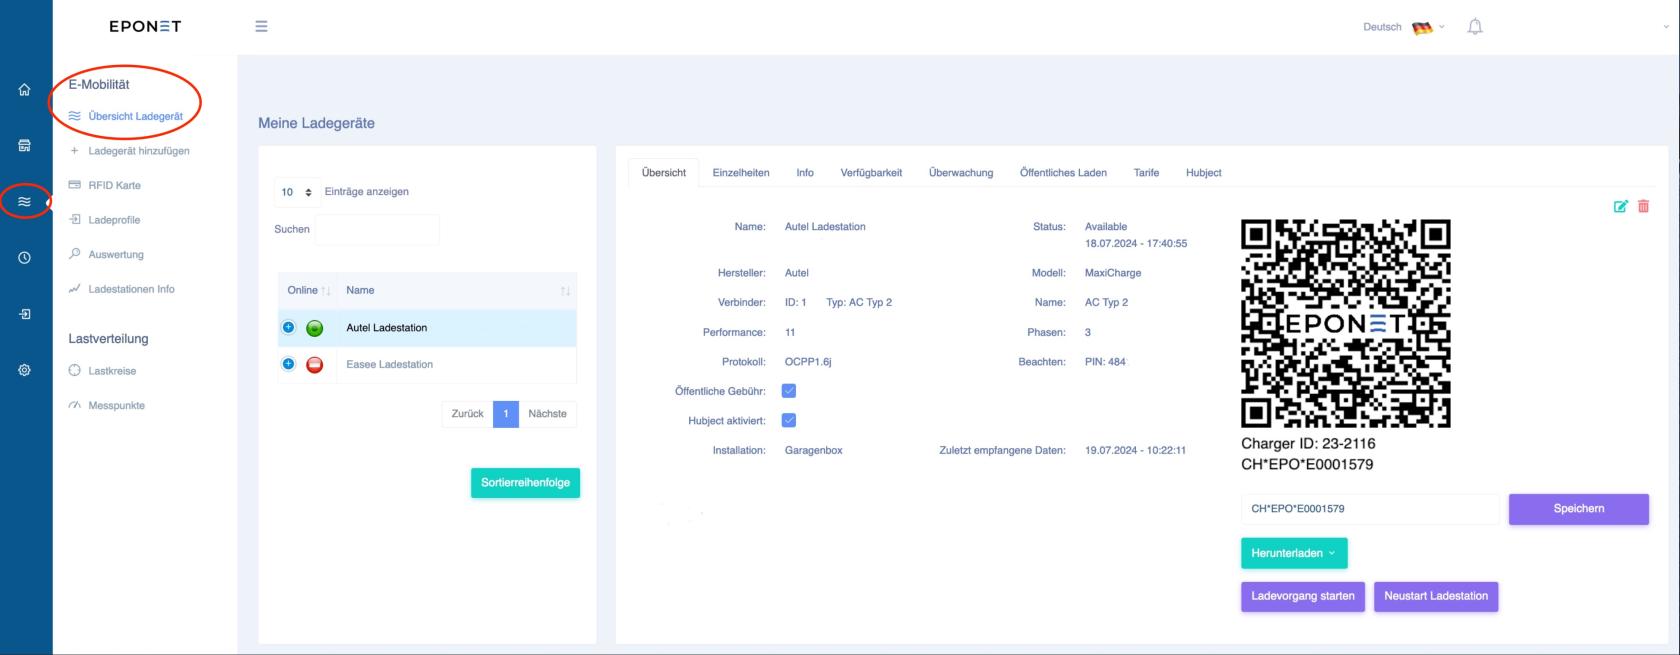The height and width of the screenshot is (655, 1680).
Task: Open the Überwachung tab
Action: coord(961,172)
